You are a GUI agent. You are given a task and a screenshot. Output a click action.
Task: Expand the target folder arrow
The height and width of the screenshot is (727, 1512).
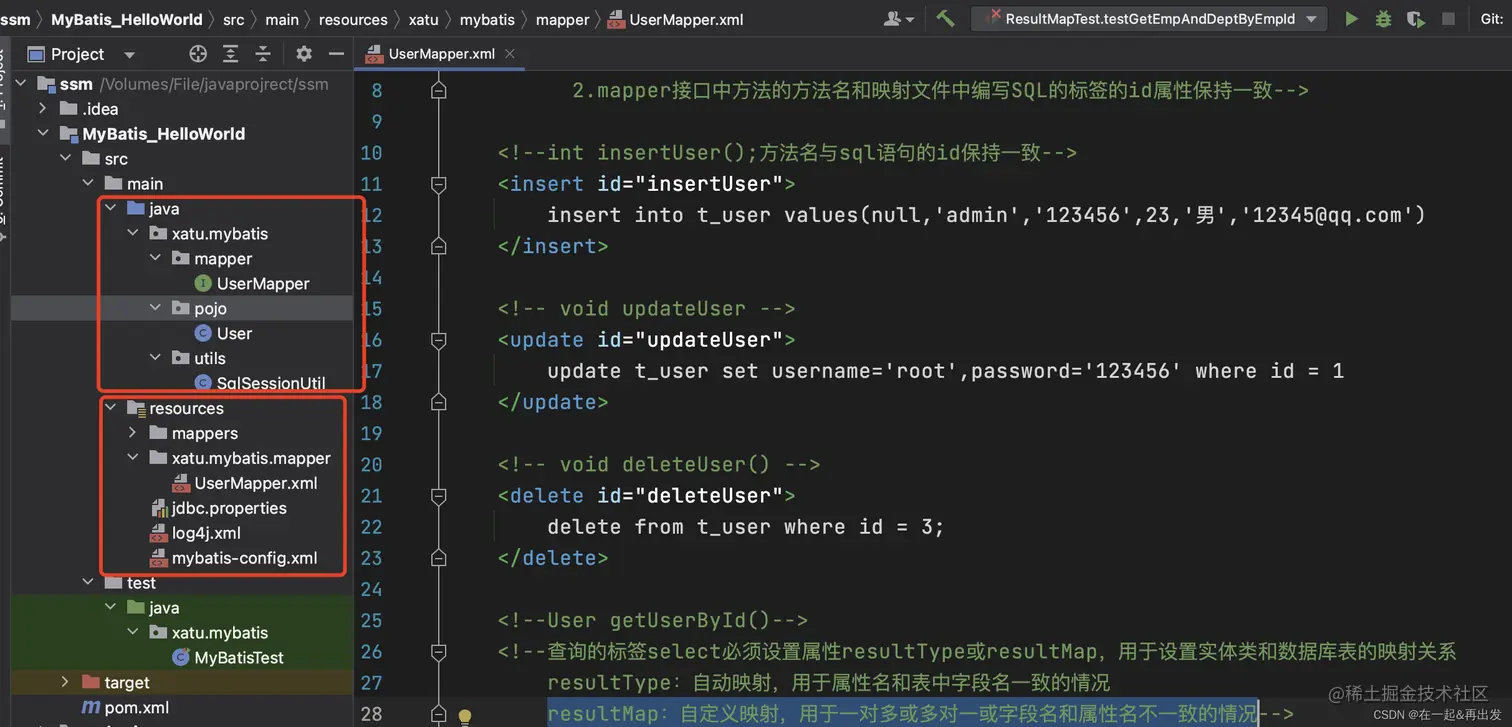coord(65,682)
